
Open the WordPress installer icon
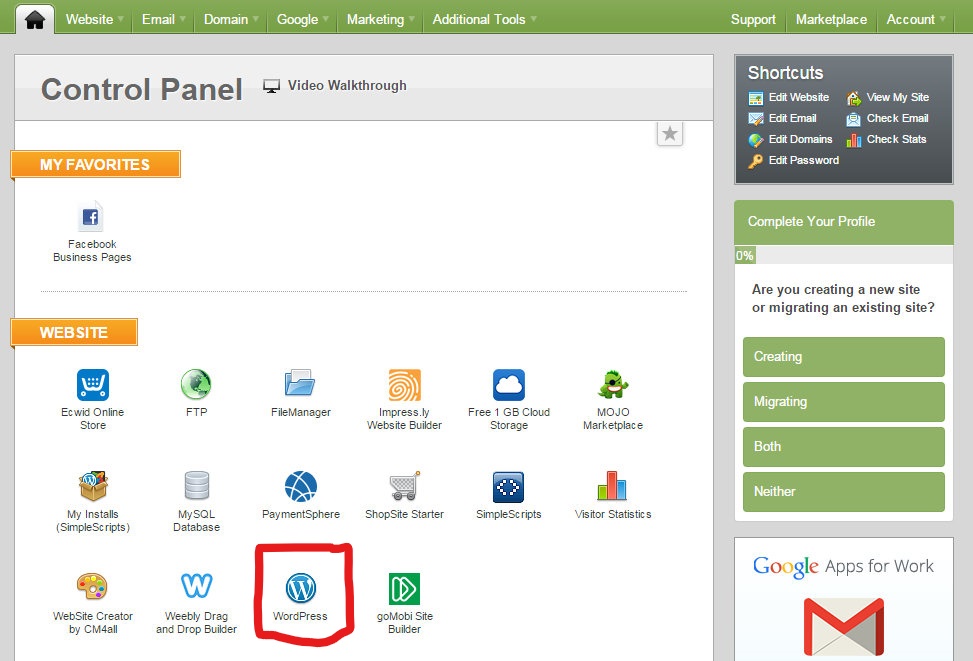coord(300,589)
